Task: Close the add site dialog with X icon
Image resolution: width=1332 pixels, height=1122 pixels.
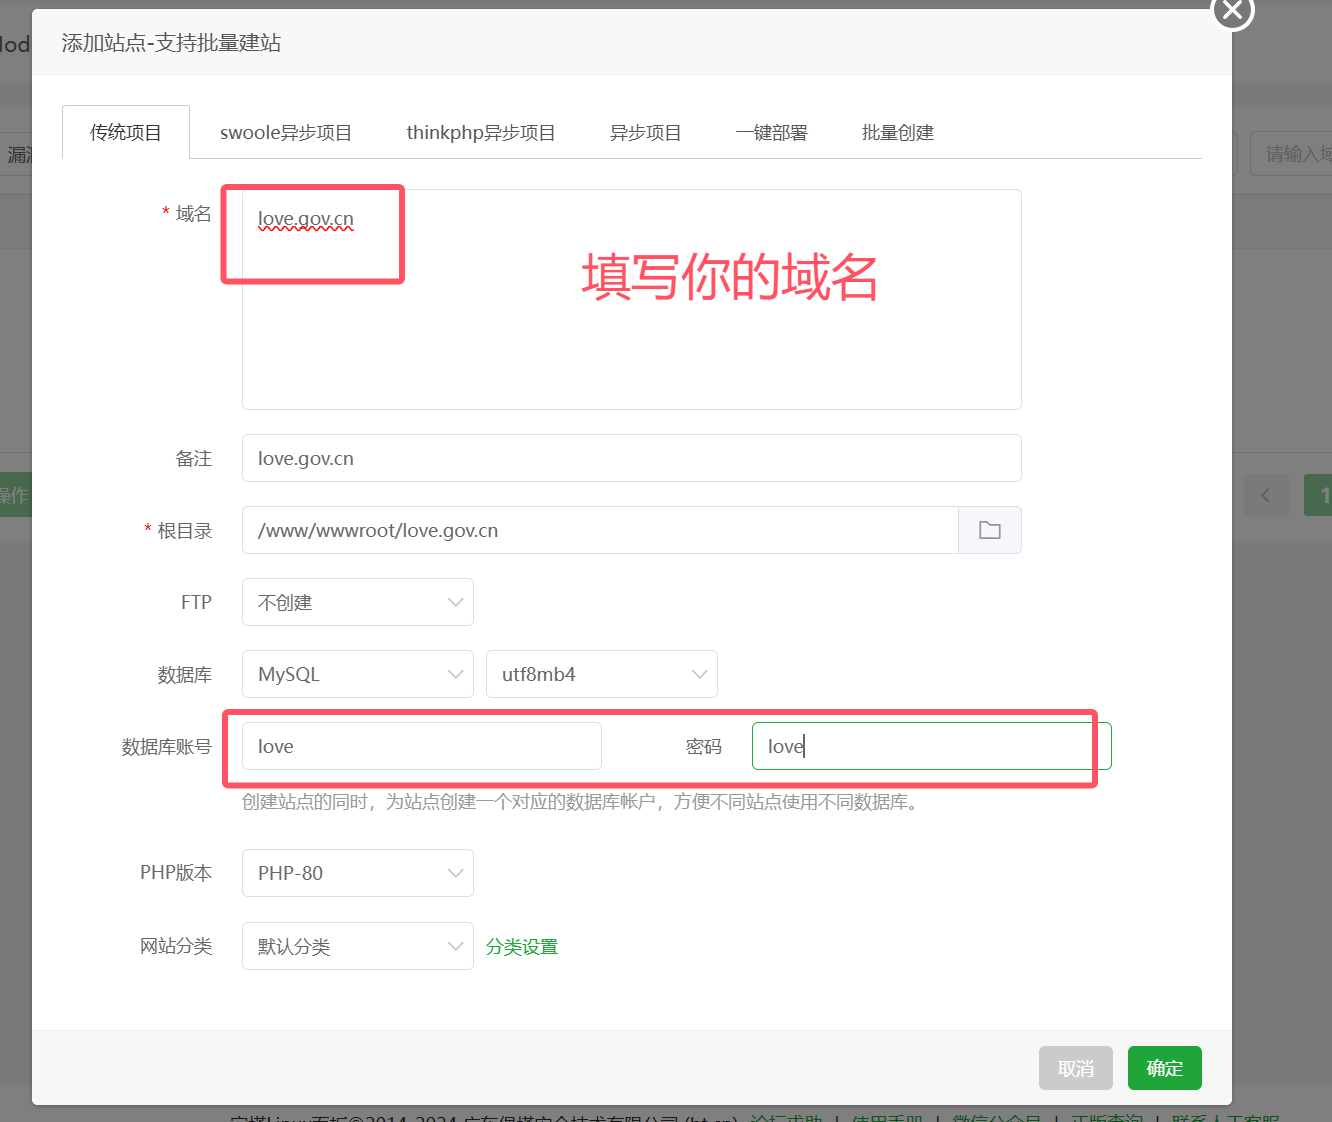Action: [x=1232, y=11]
